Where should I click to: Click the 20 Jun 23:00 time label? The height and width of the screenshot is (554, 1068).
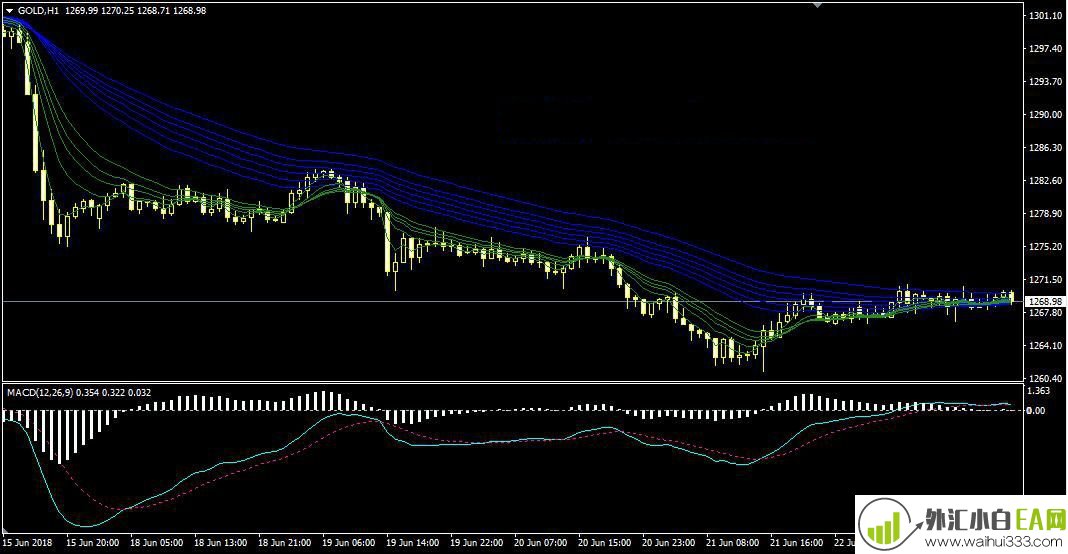pos(669,542)
